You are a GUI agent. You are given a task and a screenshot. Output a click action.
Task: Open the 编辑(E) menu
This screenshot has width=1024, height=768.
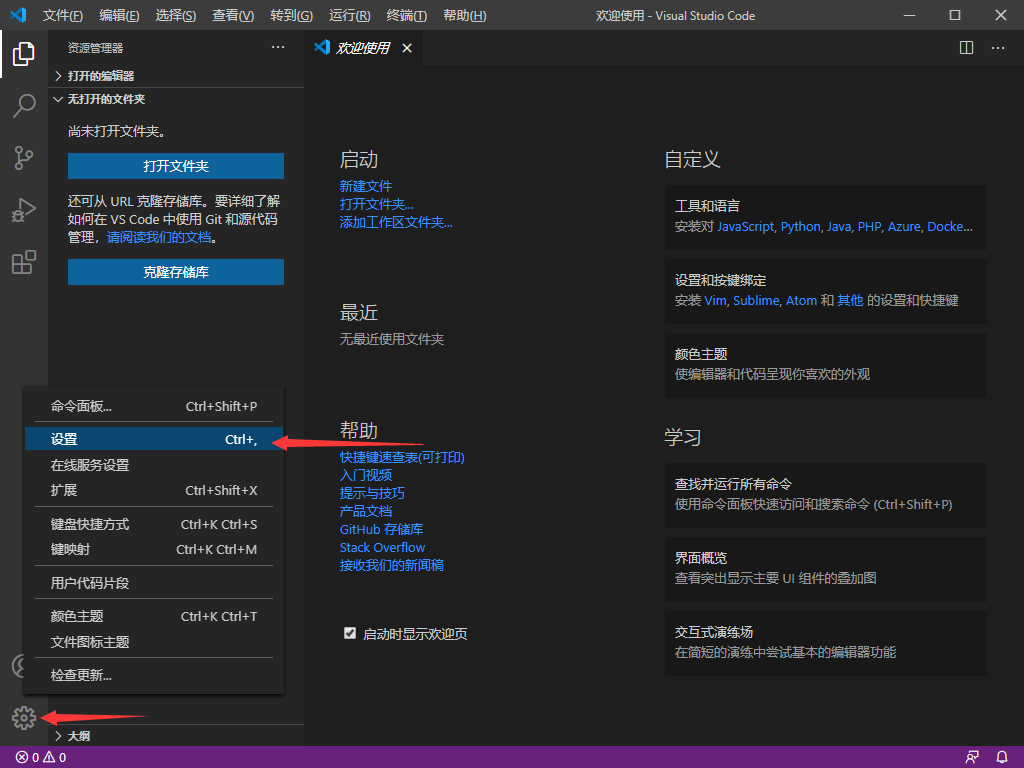(x=119, y=15)
